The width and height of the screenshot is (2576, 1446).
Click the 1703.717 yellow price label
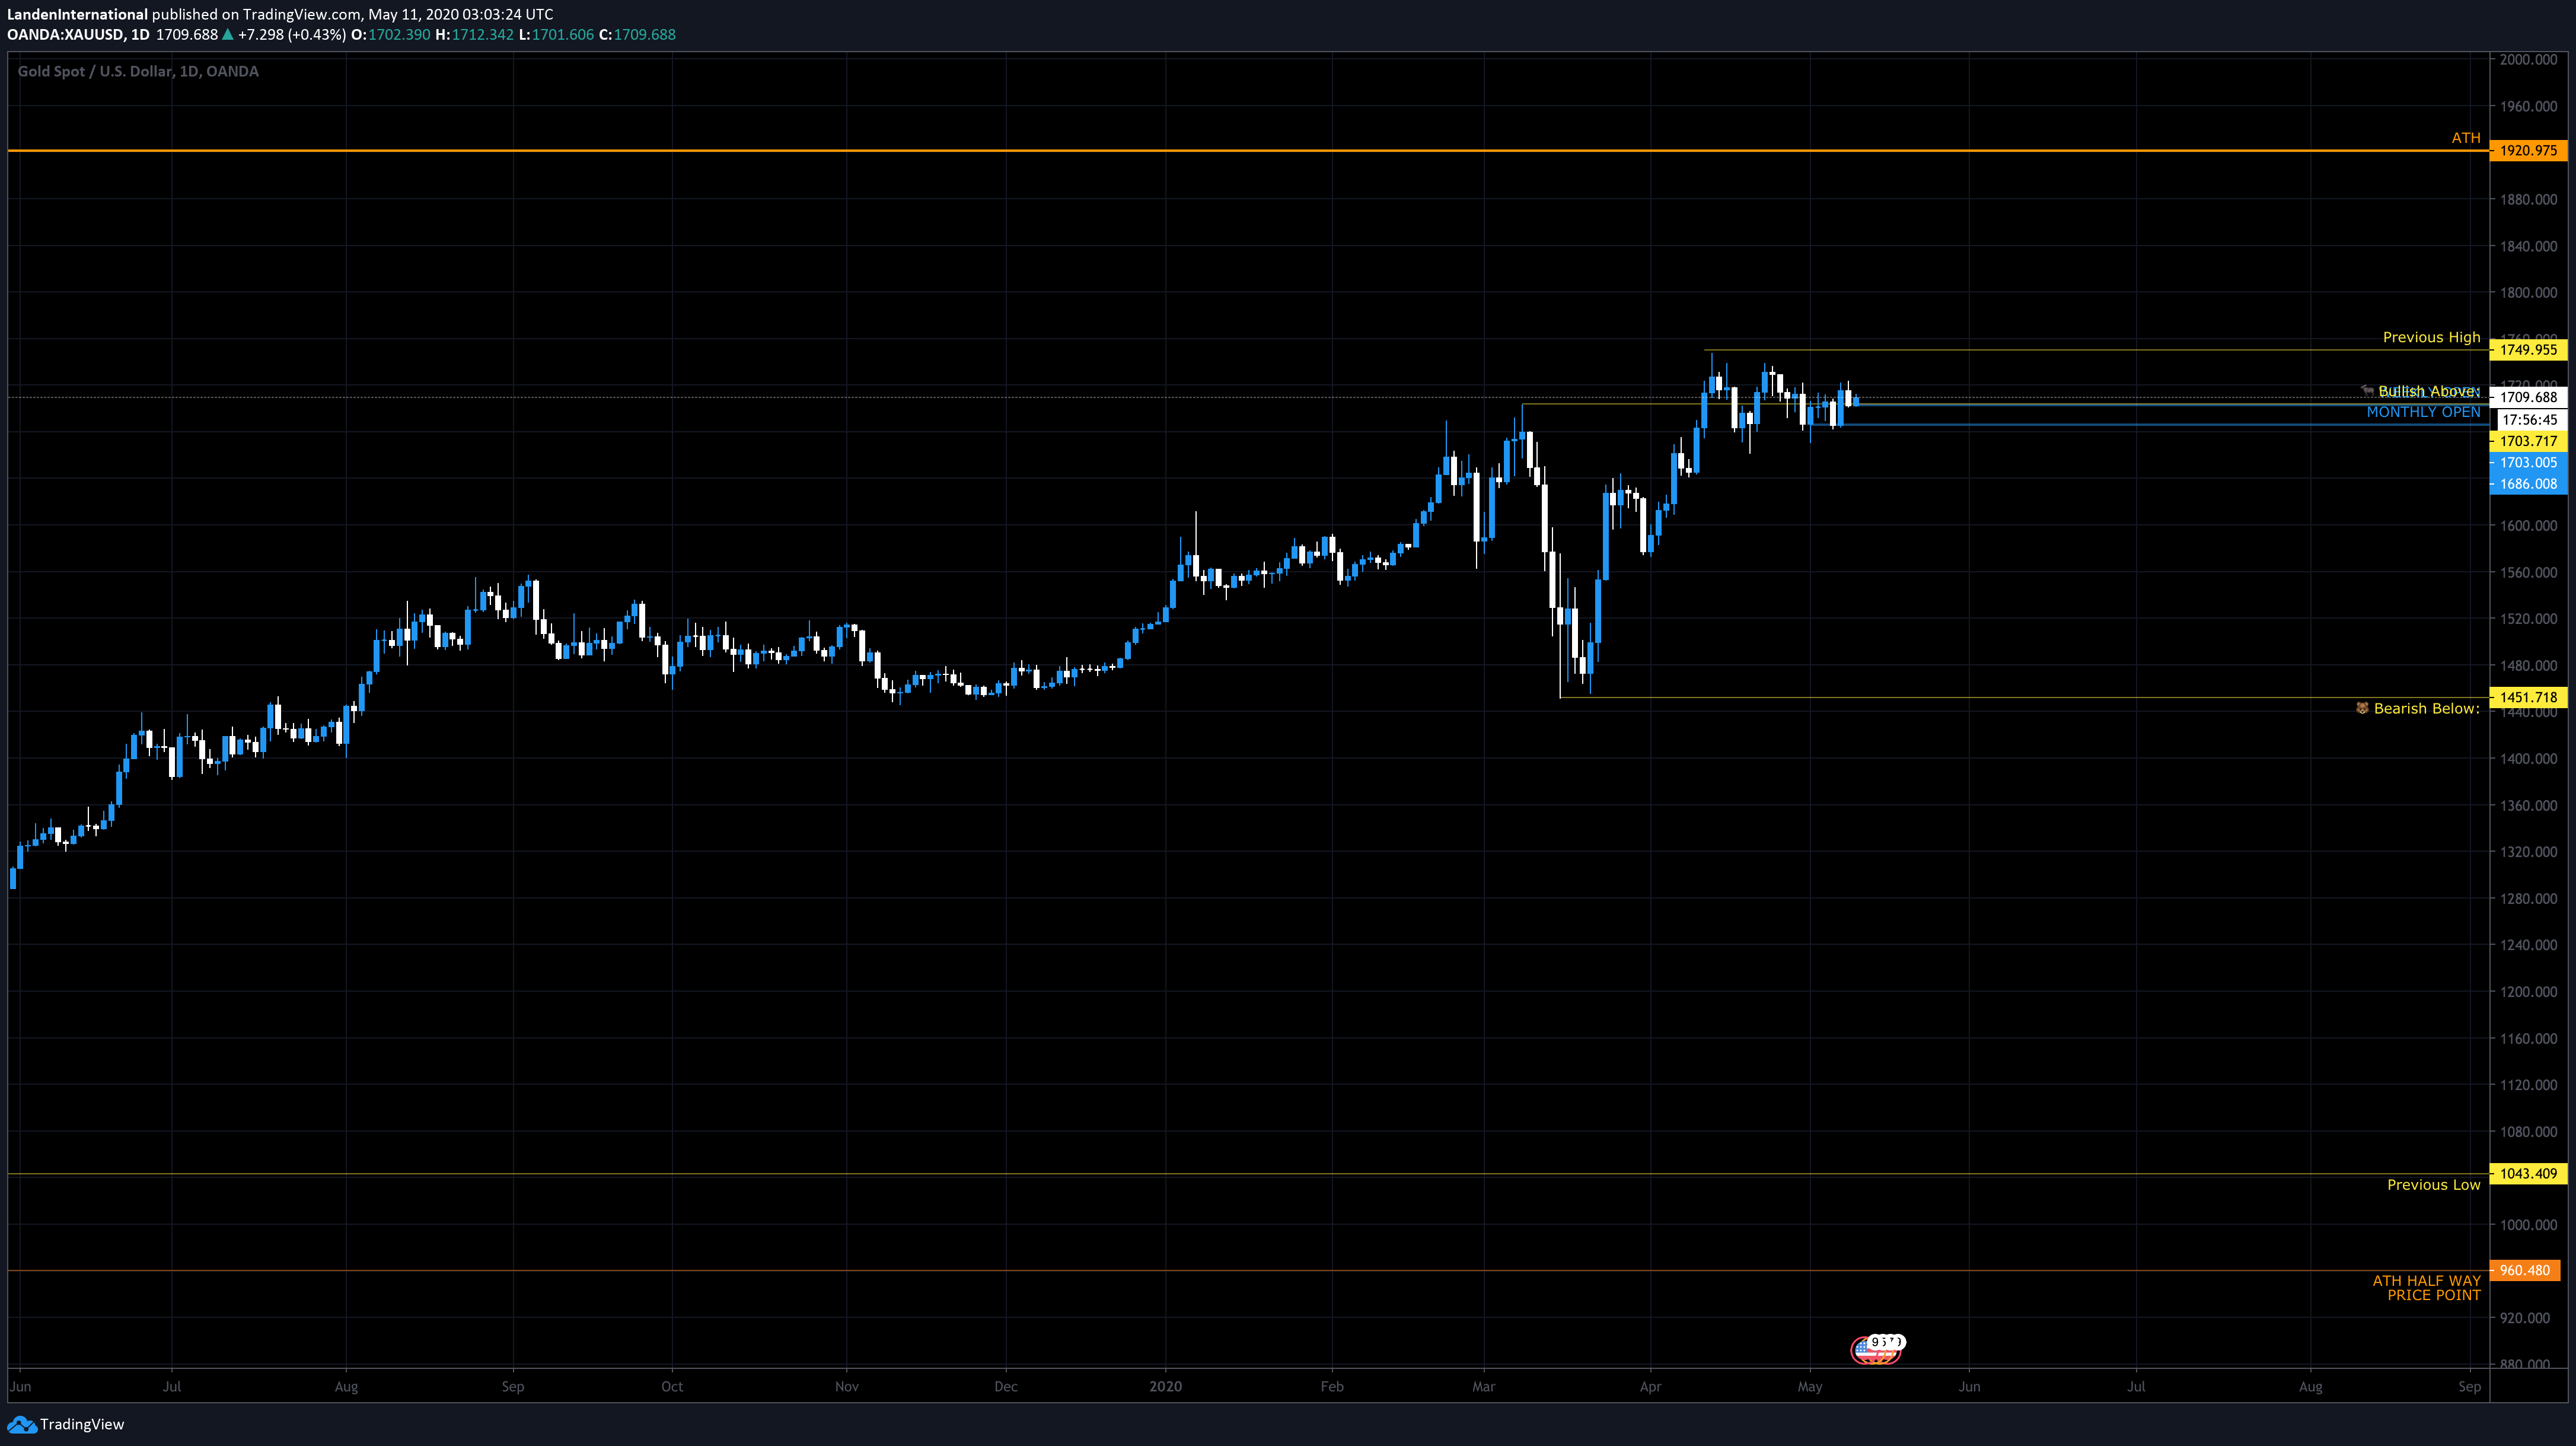tap(2527, 441)
